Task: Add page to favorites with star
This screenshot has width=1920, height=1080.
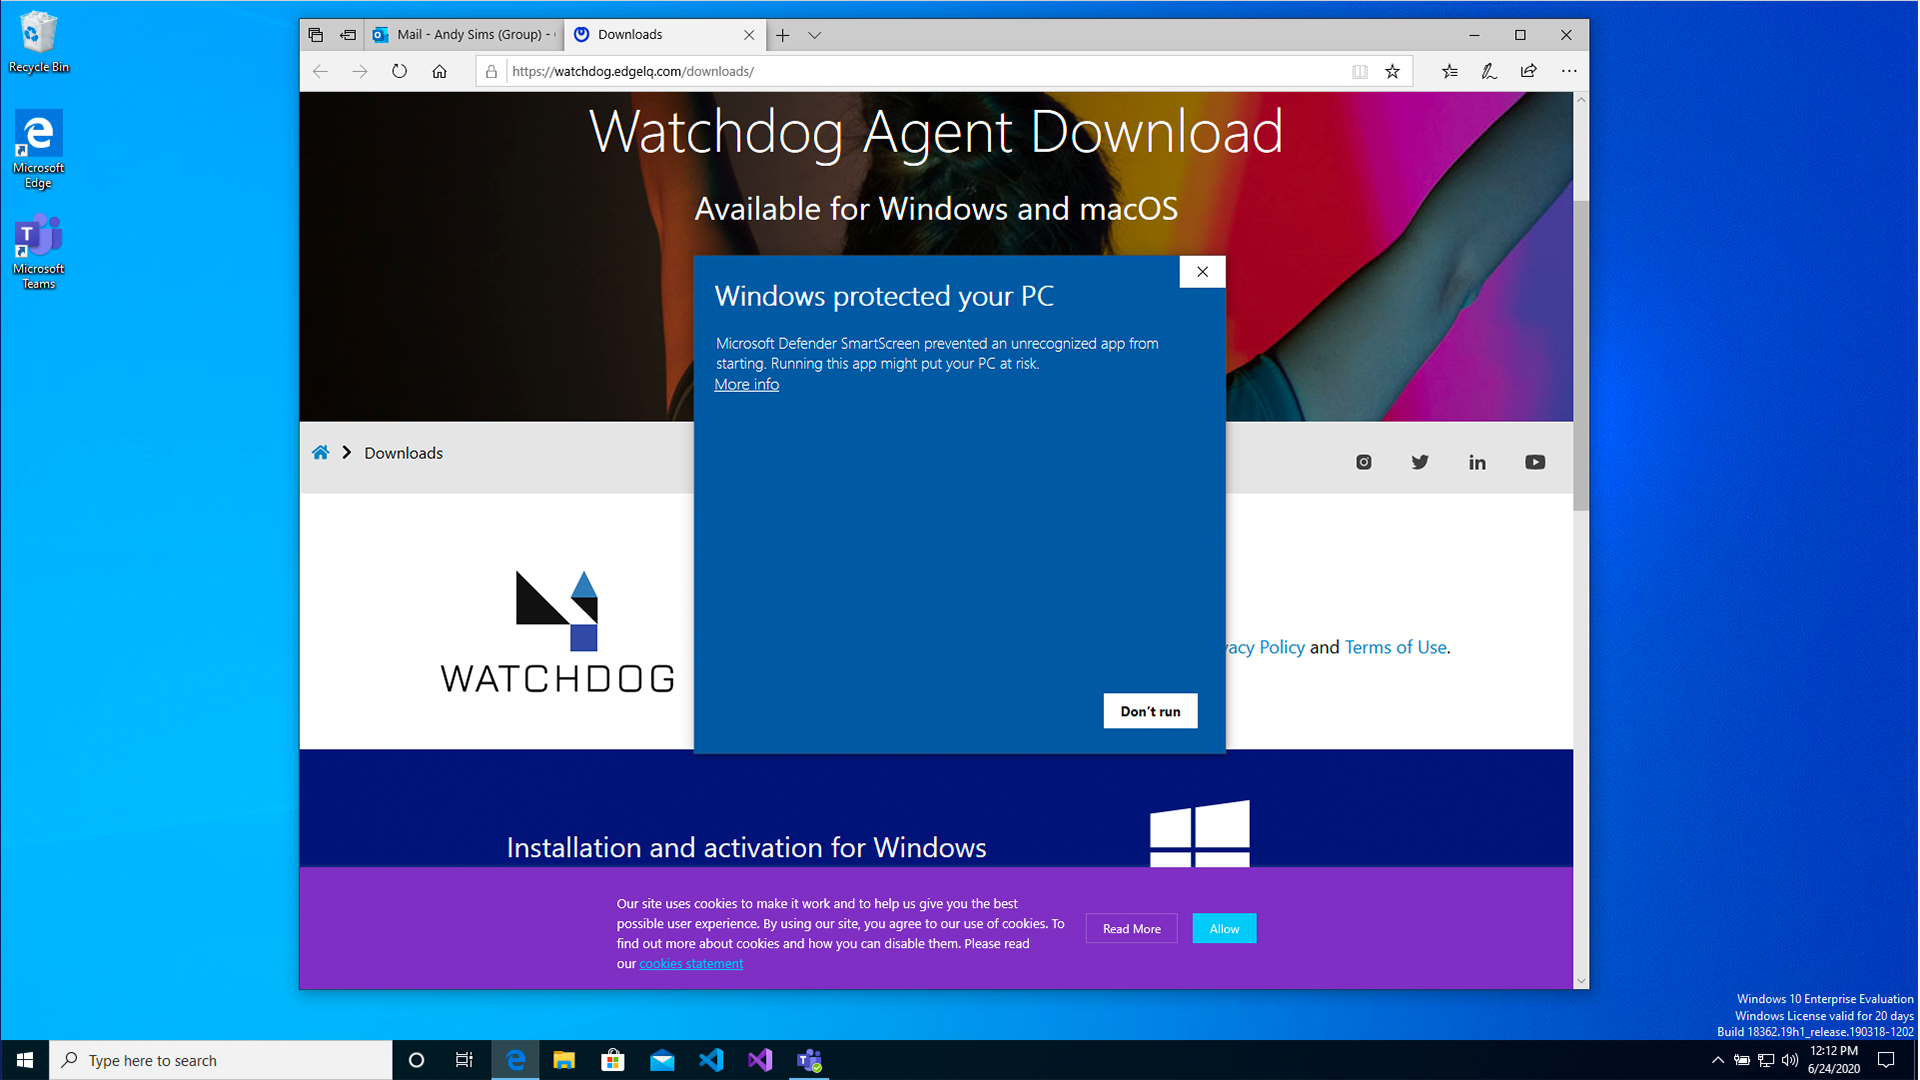Action: [x=1392, y=71]
